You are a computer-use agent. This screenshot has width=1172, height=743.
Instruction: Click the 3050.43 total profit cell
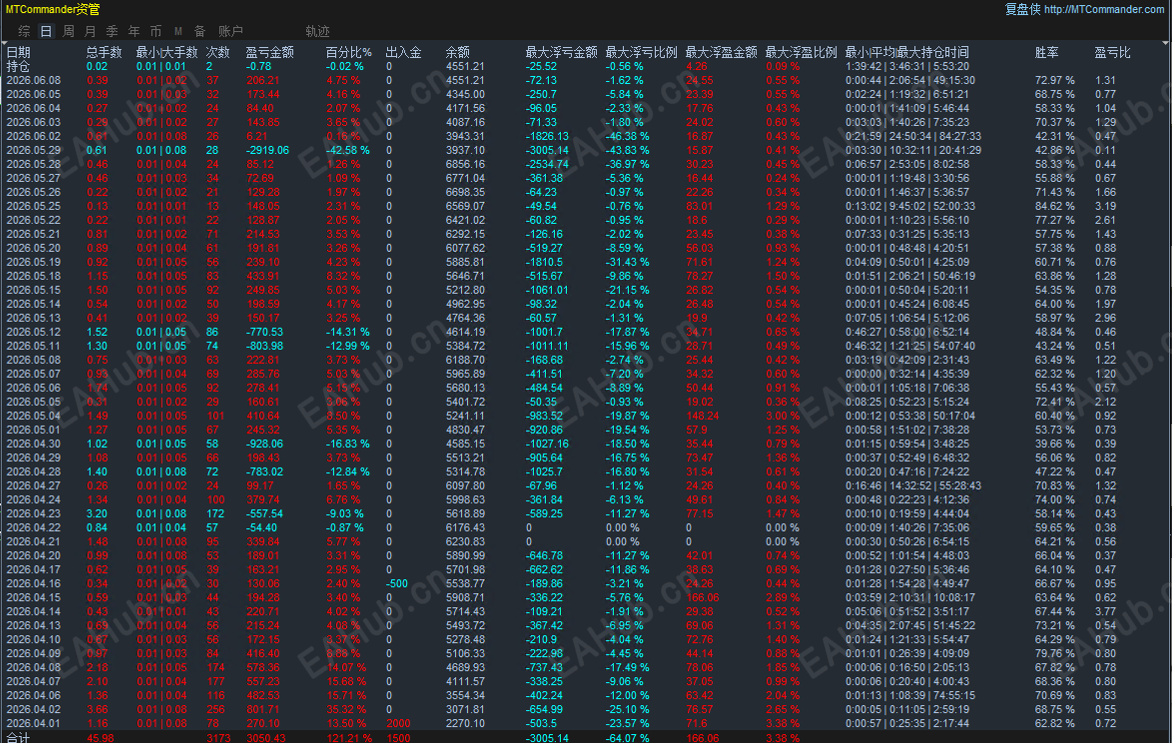click(265, 738)
